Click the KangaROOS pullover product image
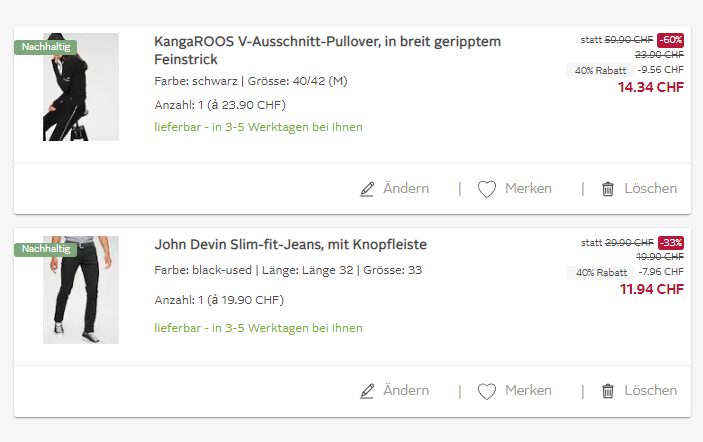 pyautogui.click(x=81, y=87)
